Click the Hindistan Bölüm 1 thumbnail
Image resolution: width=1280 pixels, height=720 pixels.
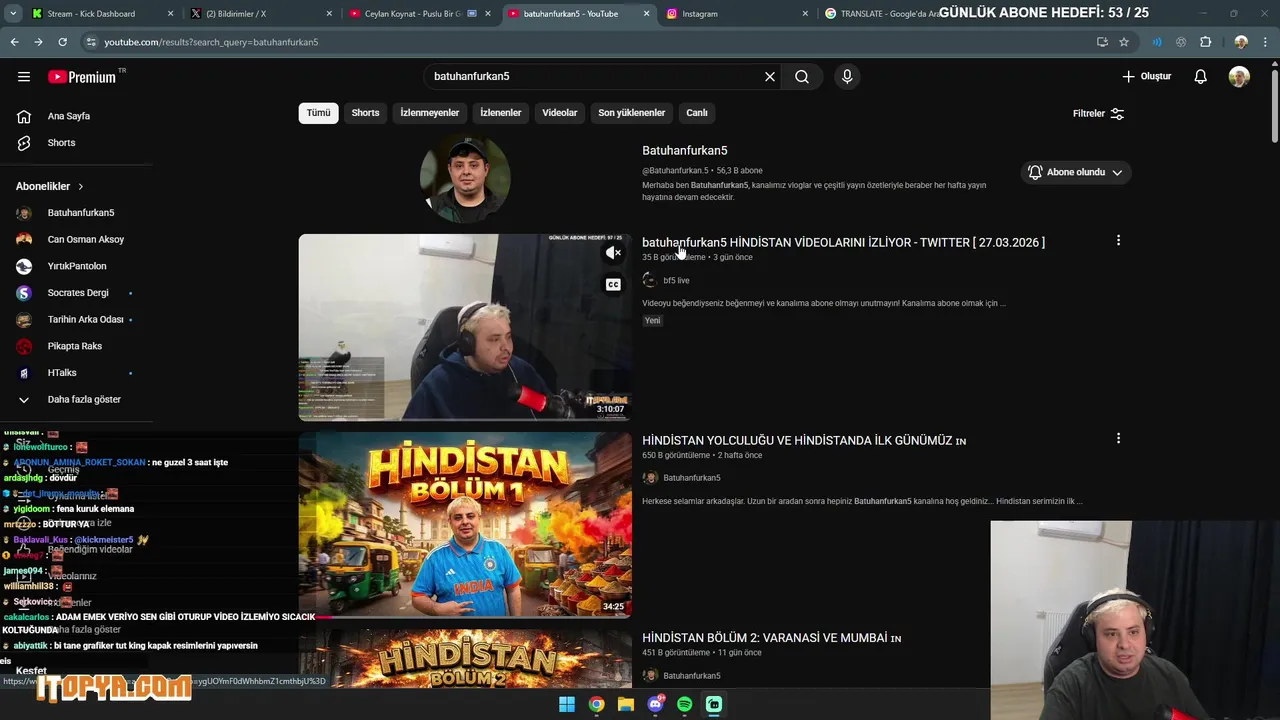[465, 524]
